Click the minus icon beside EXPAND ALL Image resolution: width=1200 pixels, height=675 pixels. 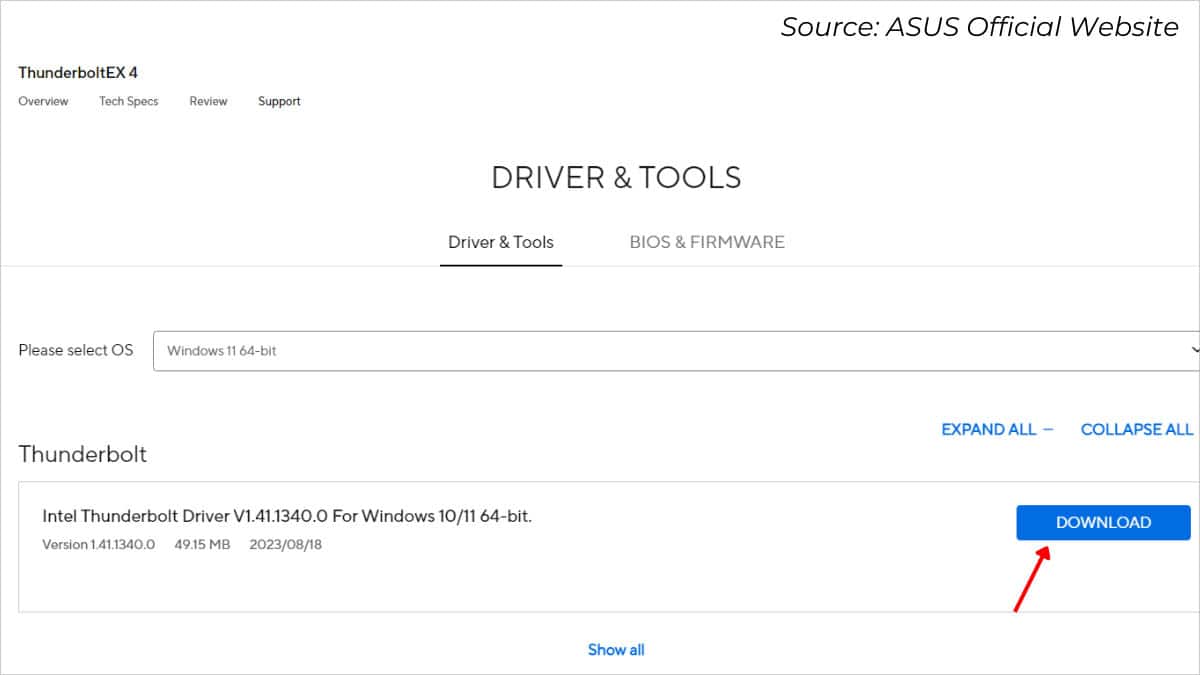click(x=1048, y=429)
